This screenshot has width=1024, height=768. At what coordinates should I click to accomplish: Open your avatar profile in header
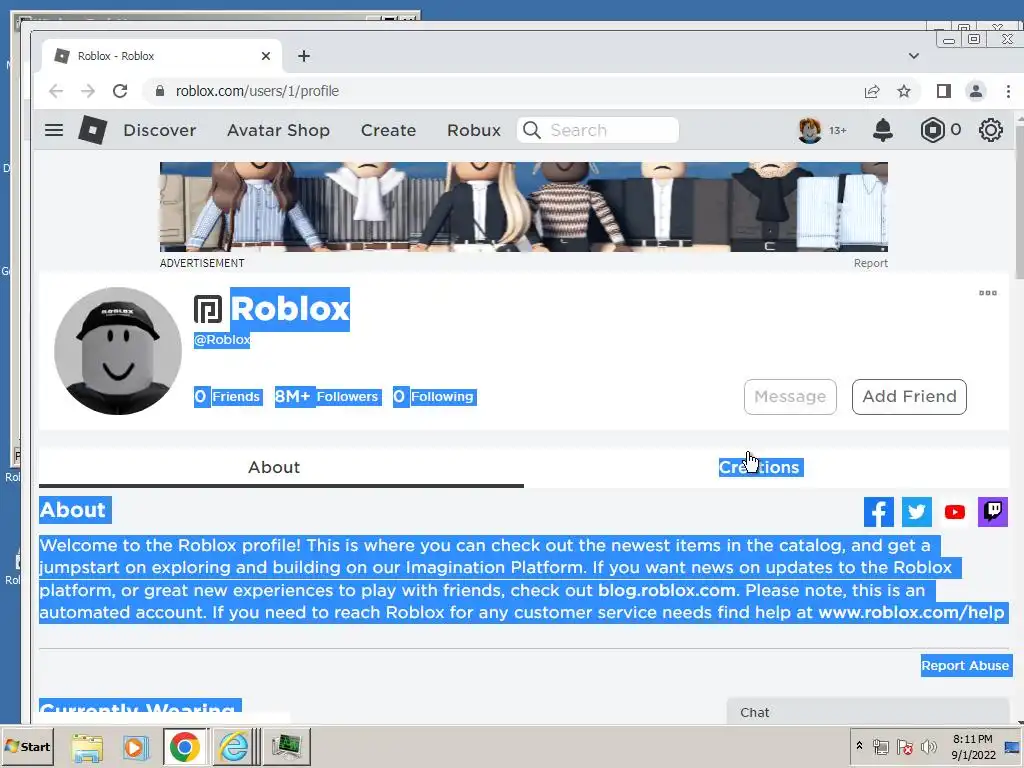tap(810, 130)
